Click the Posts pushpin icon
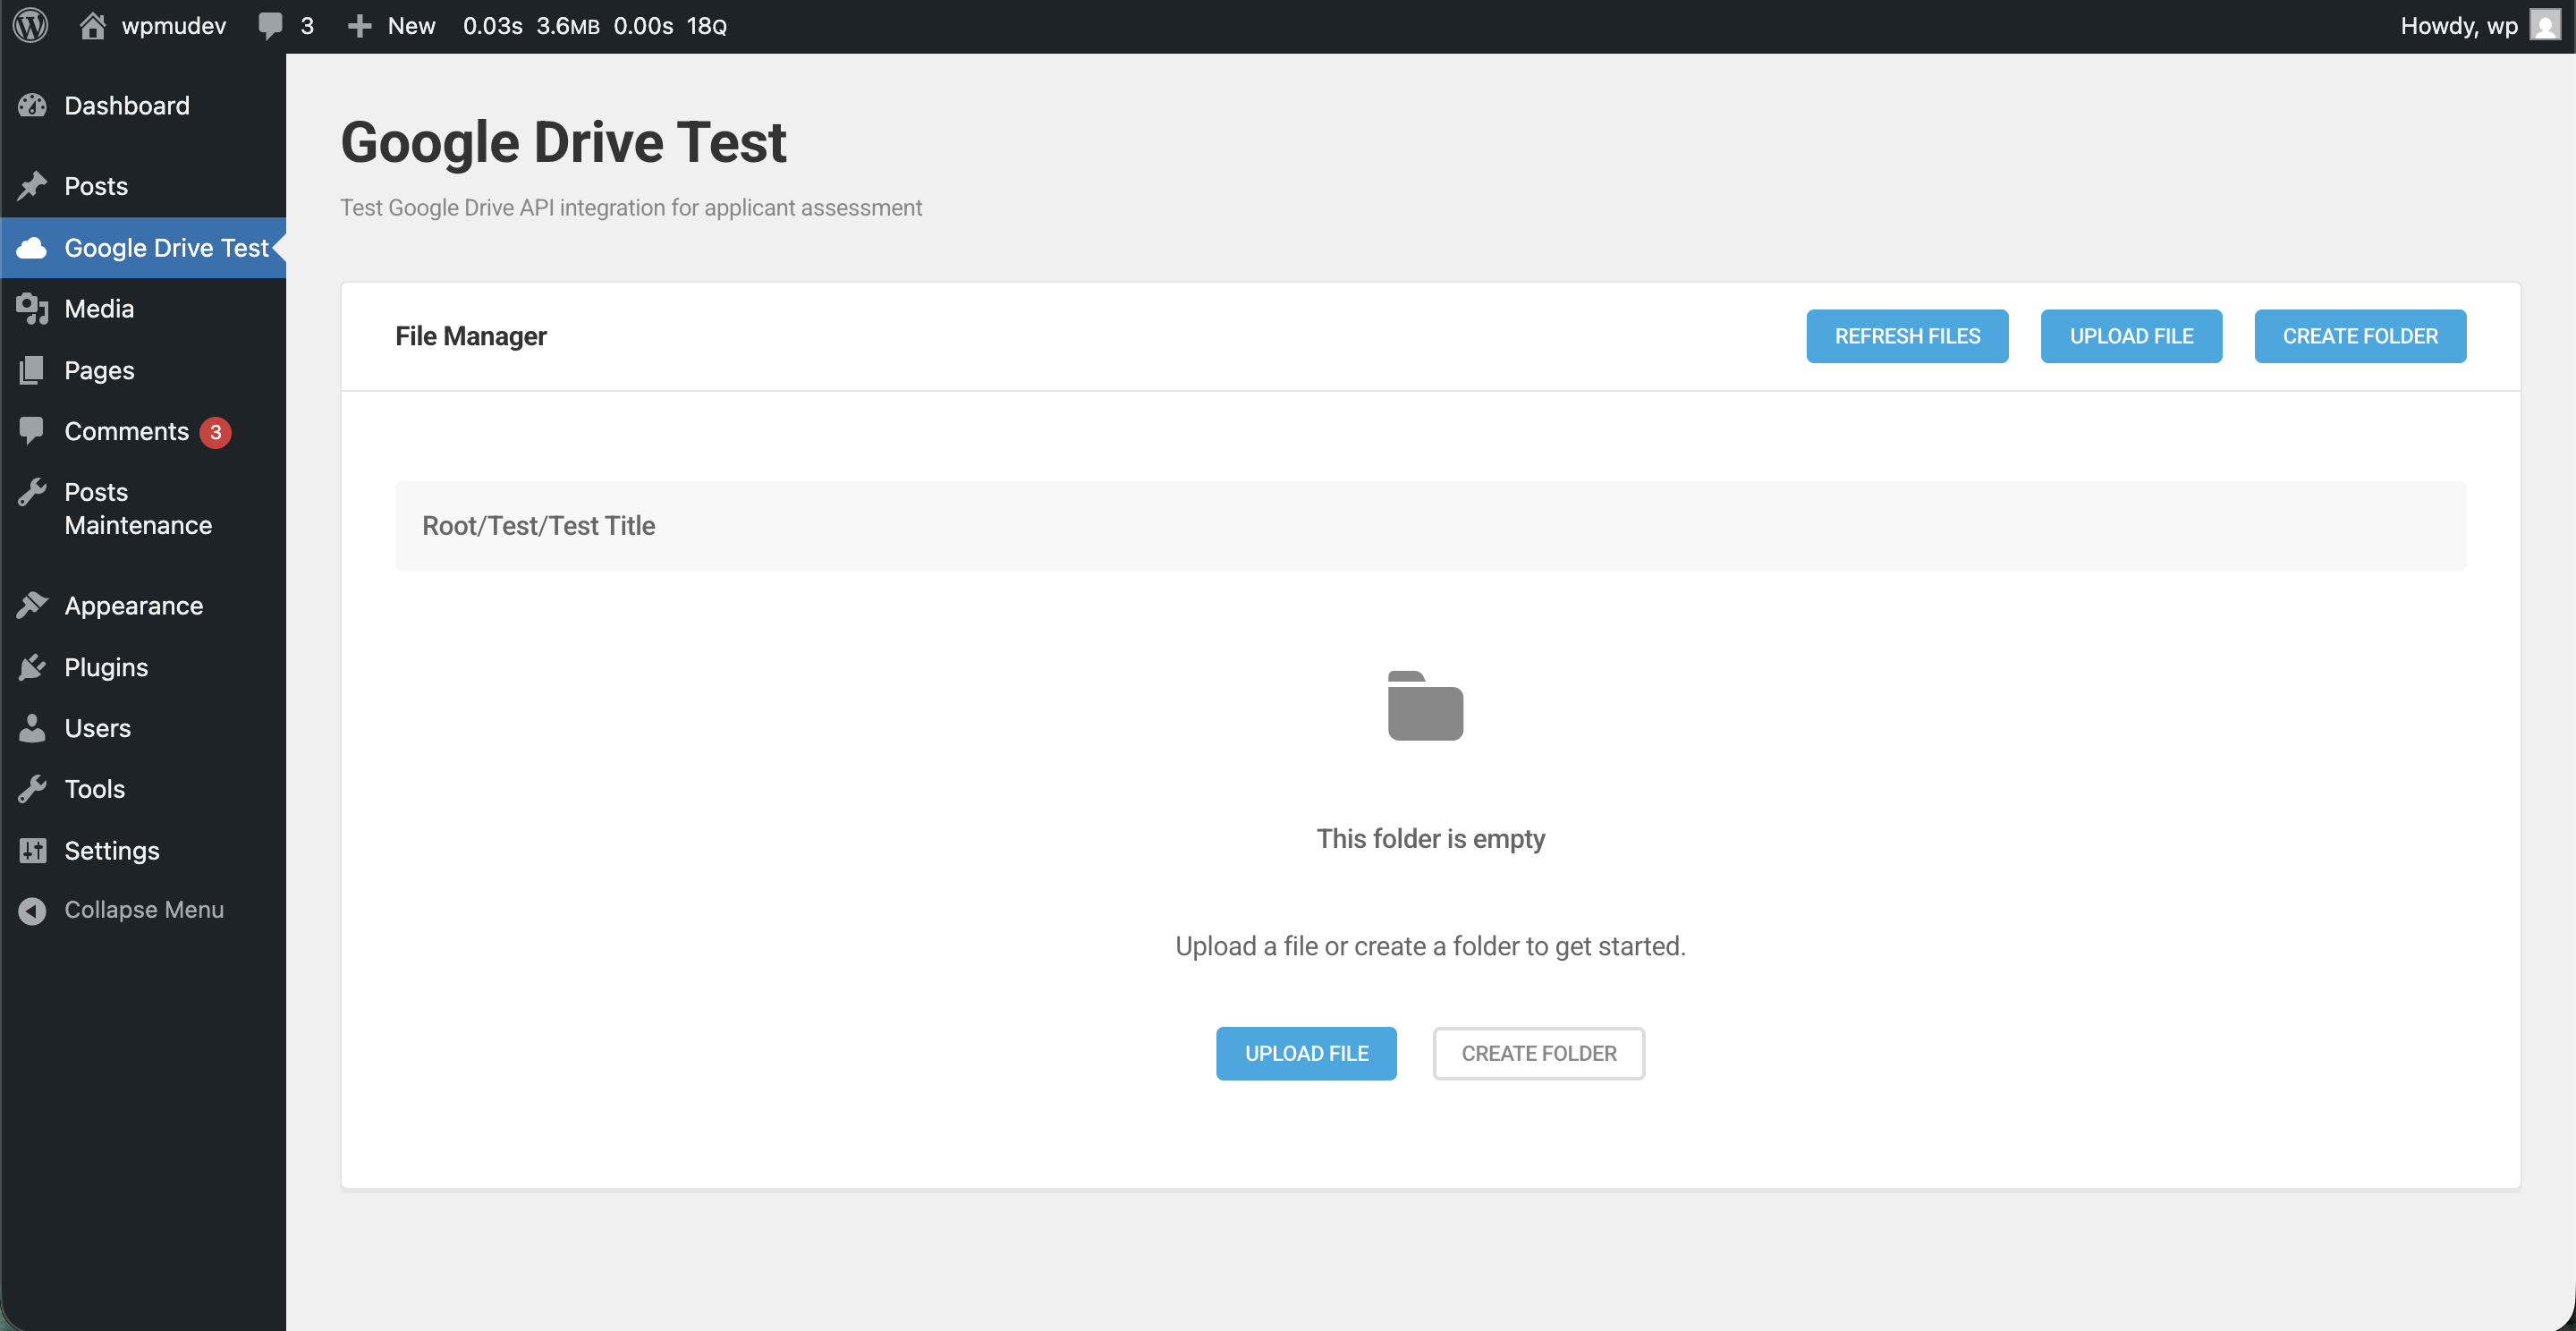This screenshot has height=1331, width=2576. point(32,185)
